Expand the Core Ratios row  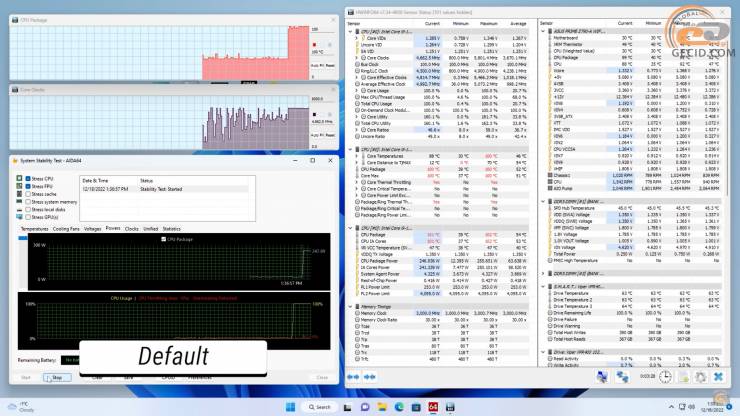tap(357, 130)
